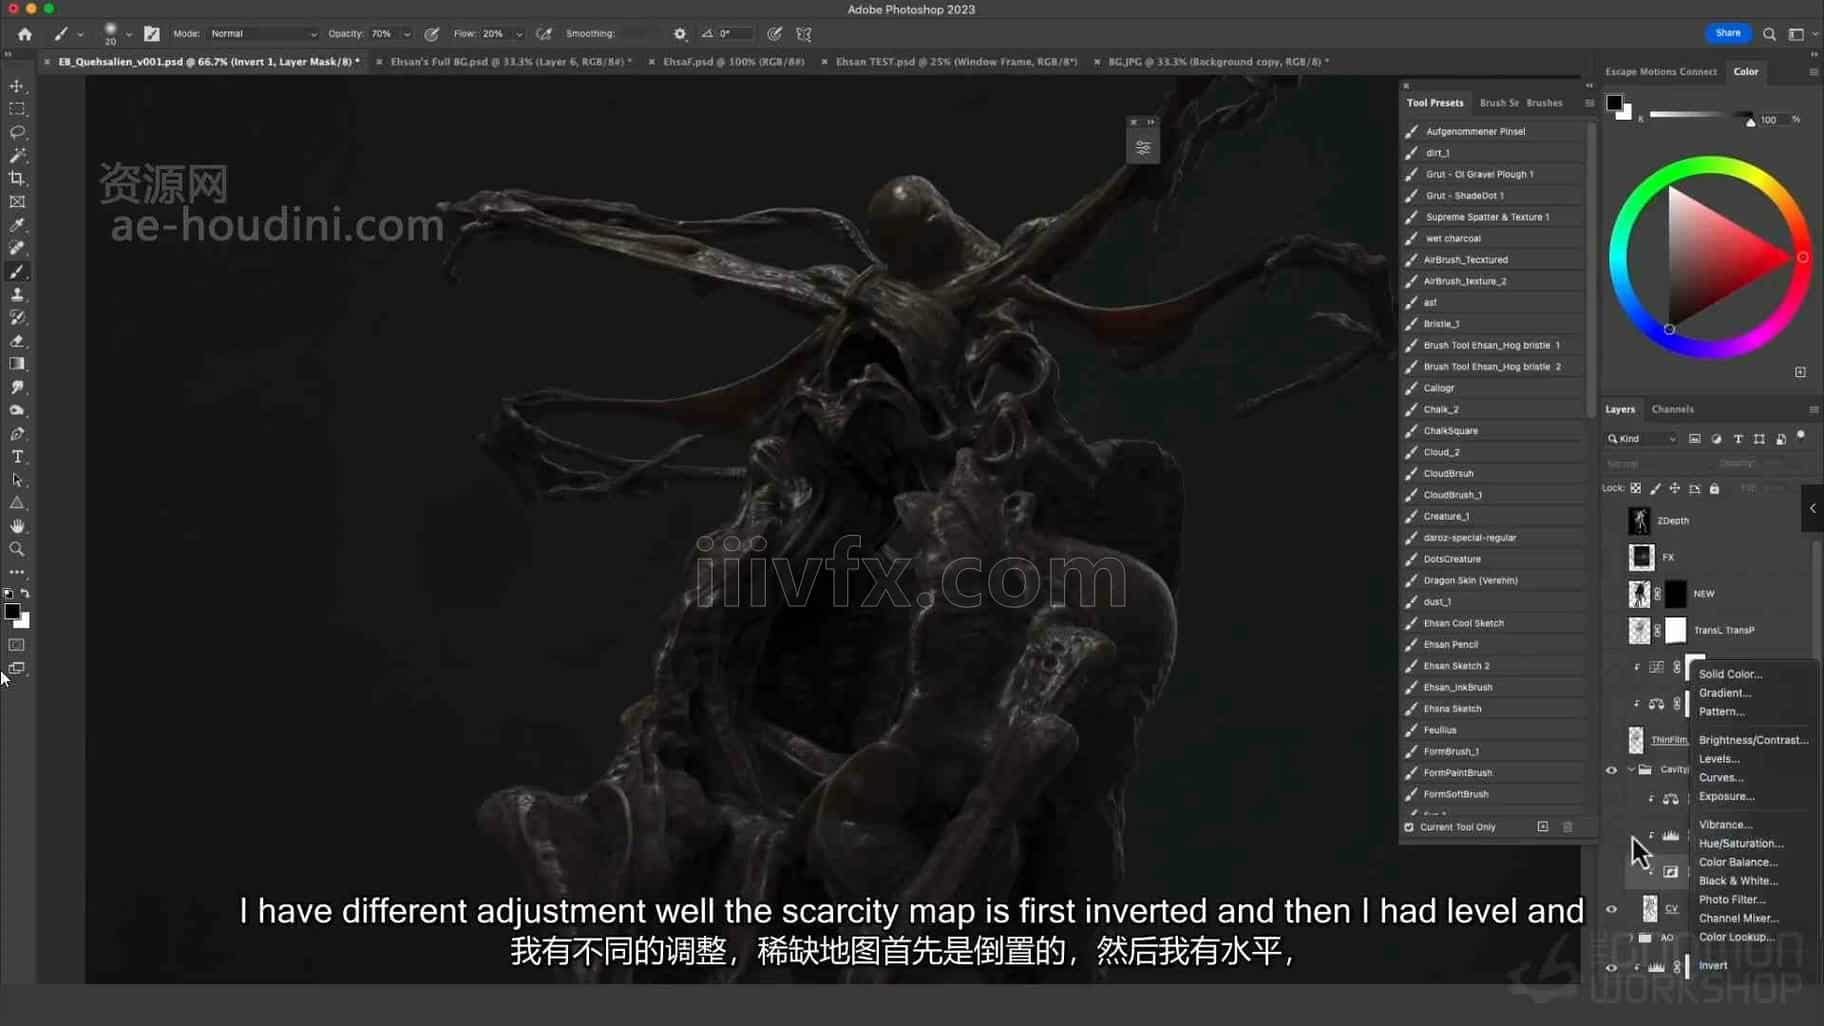Open the Opacity value dropdown arrow

tap(407, 34)
